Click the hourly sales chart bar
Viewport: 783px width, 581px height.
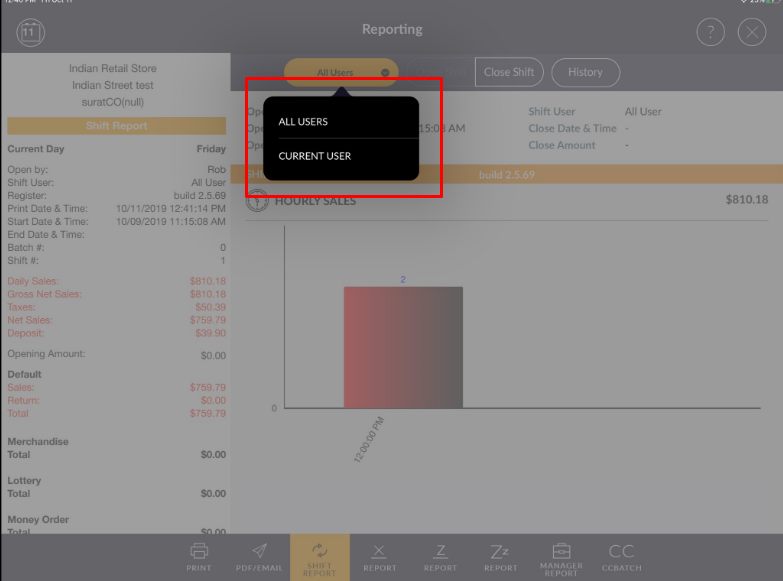pyautogui.click(x=403, y=347)
